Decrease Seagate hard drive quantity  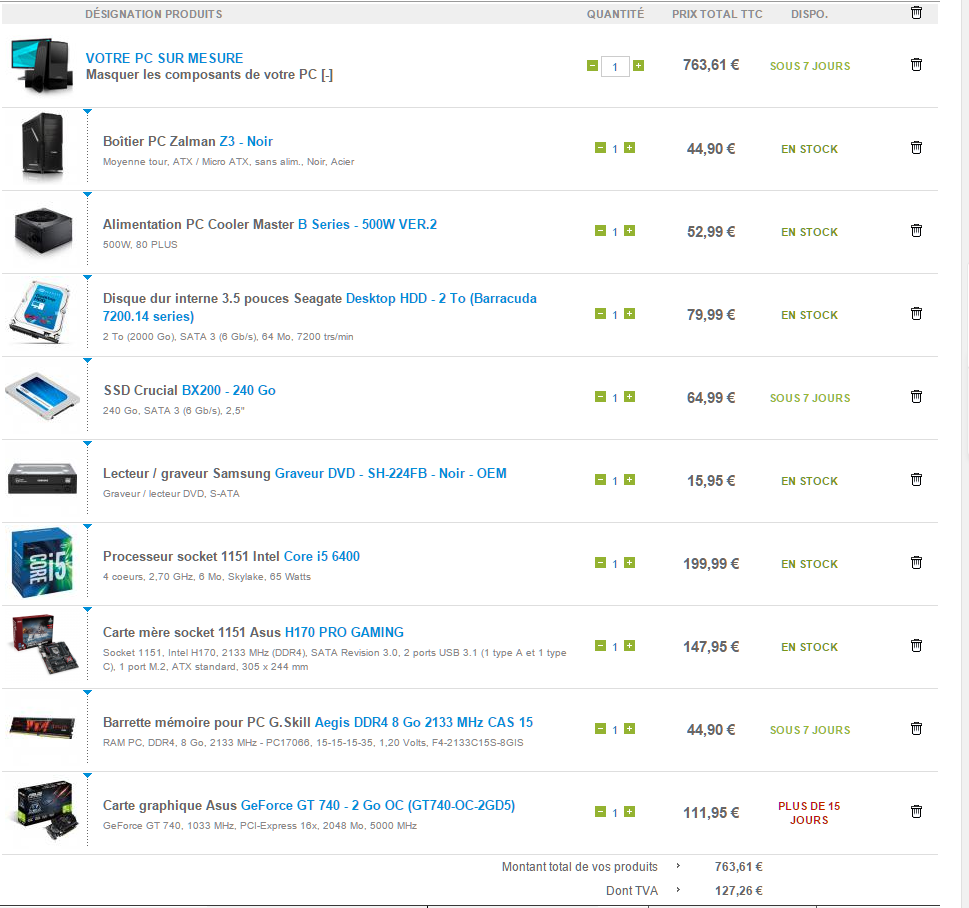point(600,314)
